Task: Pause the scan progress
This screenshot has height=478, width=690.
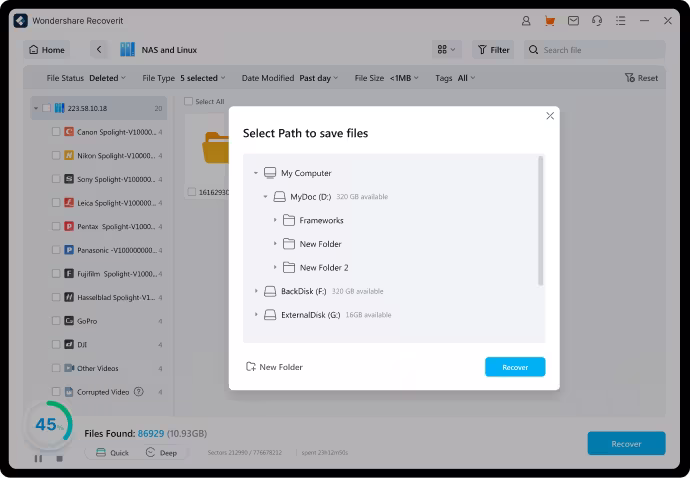Action: 38,458
